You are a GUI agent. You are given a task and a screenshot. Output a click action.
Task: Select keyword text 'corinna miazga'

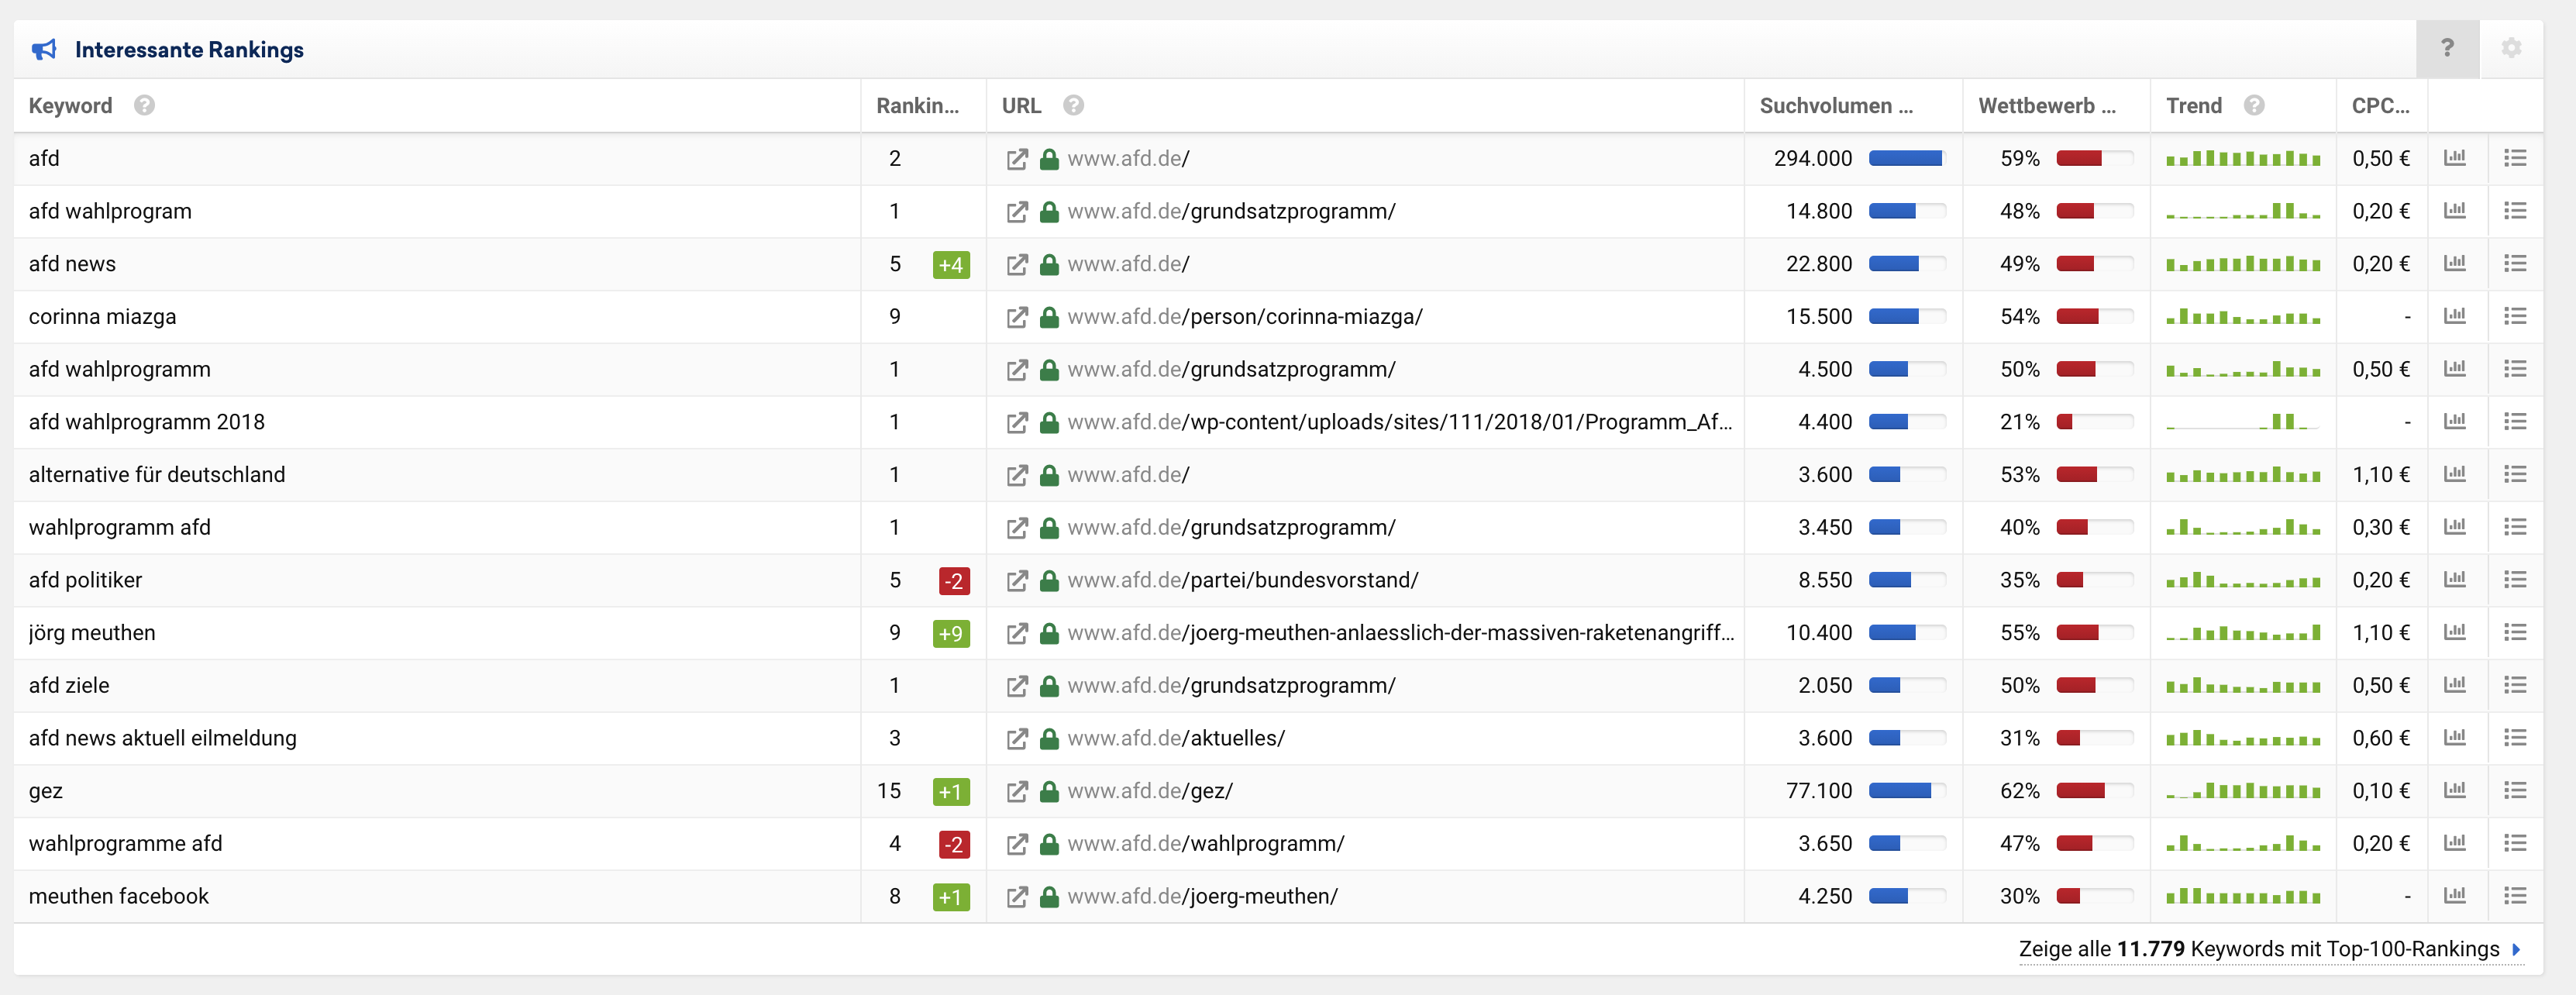point(102,317)
